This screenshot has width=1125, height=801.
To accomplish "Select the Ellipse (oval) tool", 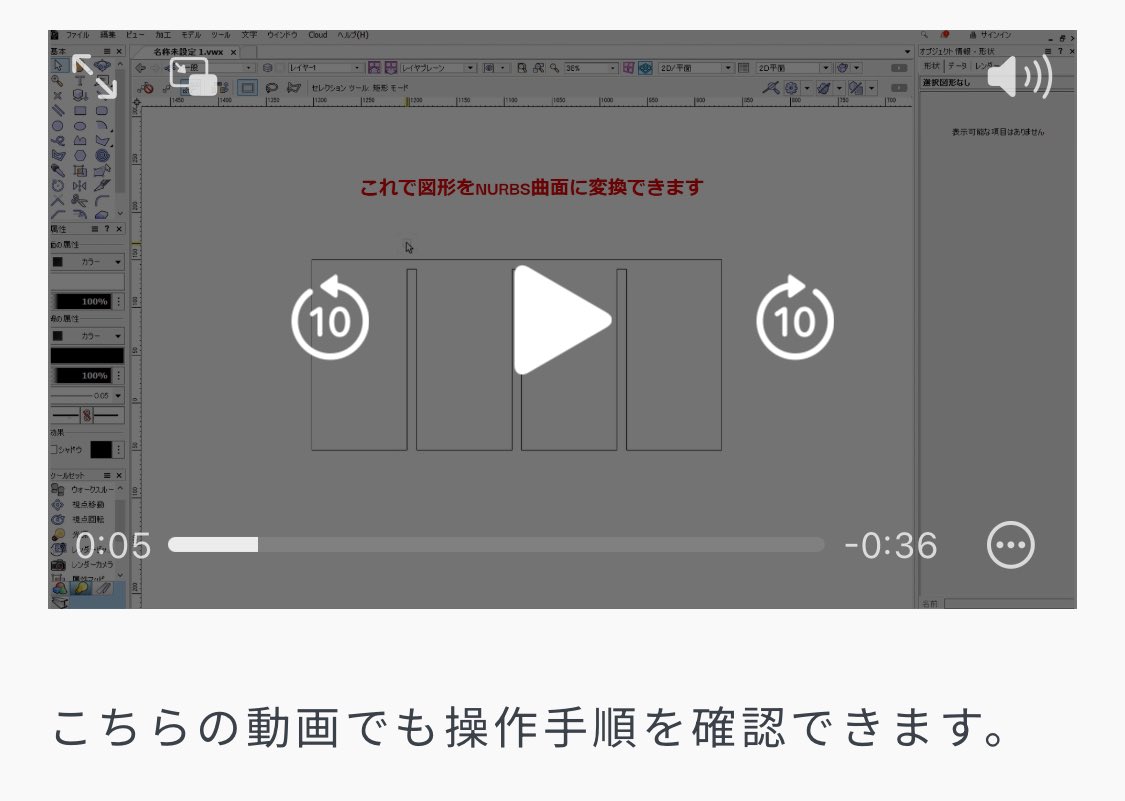I will pyautogui.click(x=80, y=126).
